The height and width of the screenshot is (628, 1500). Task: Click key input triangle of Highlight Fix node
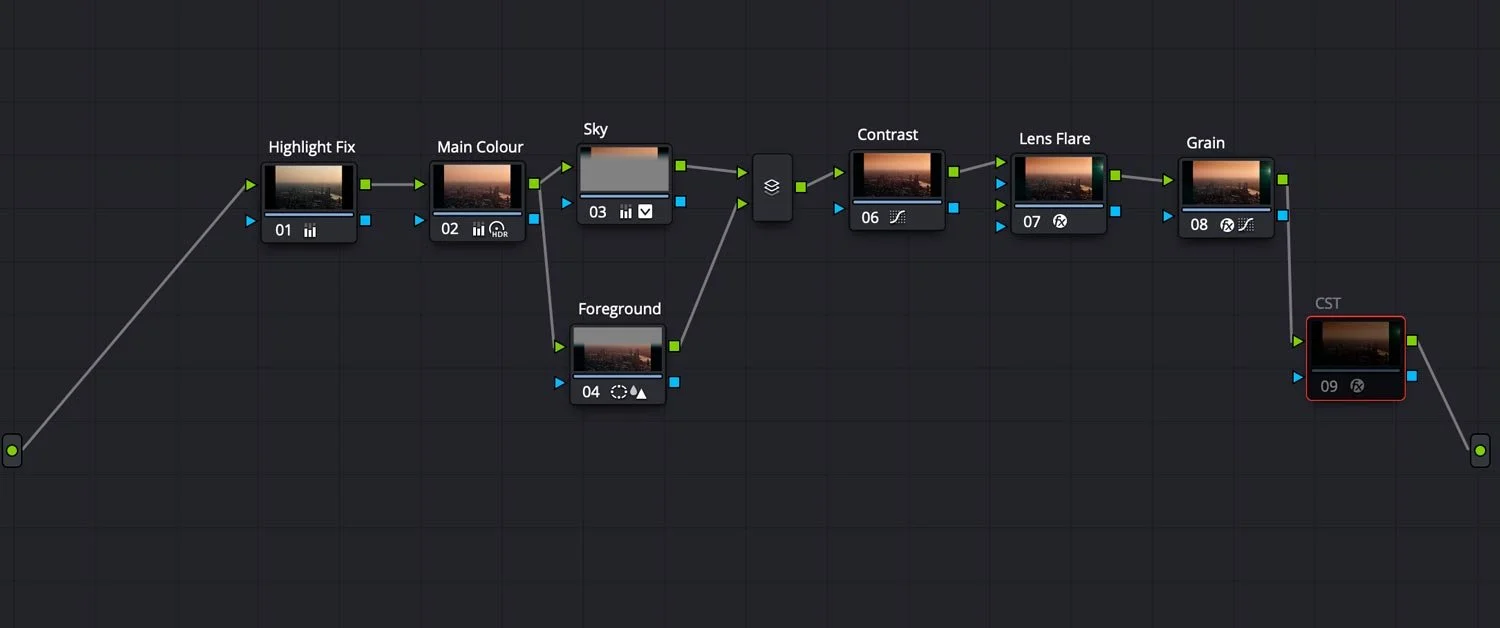point(251,220)
